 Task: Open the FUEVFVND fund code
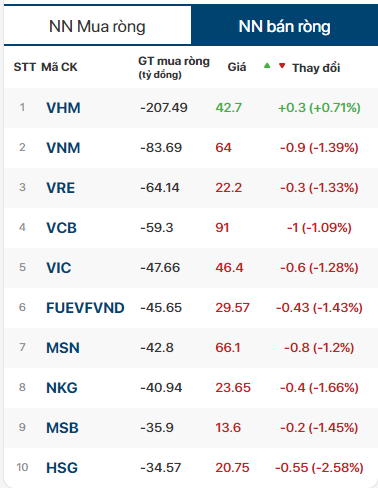[85, 308]
